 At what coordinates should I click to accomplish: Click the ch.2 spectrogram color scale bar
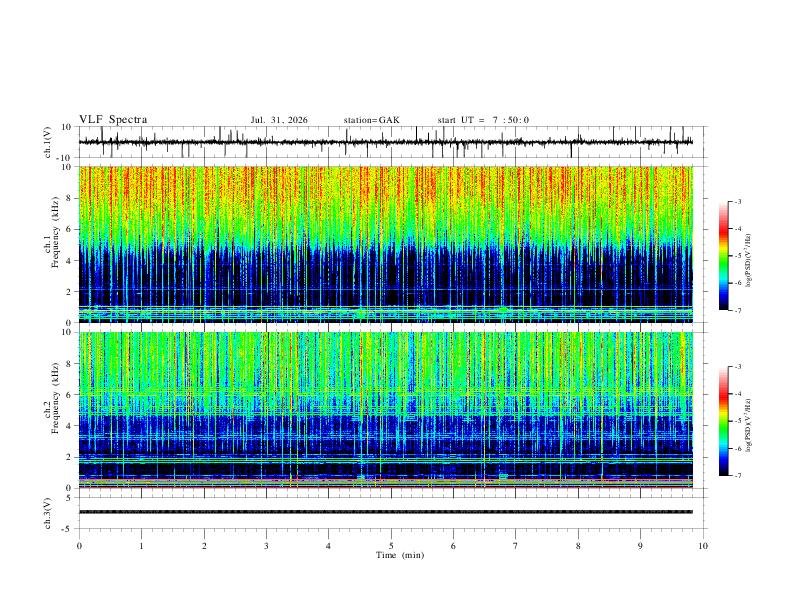pyautogui.click(x=724, y=421)
